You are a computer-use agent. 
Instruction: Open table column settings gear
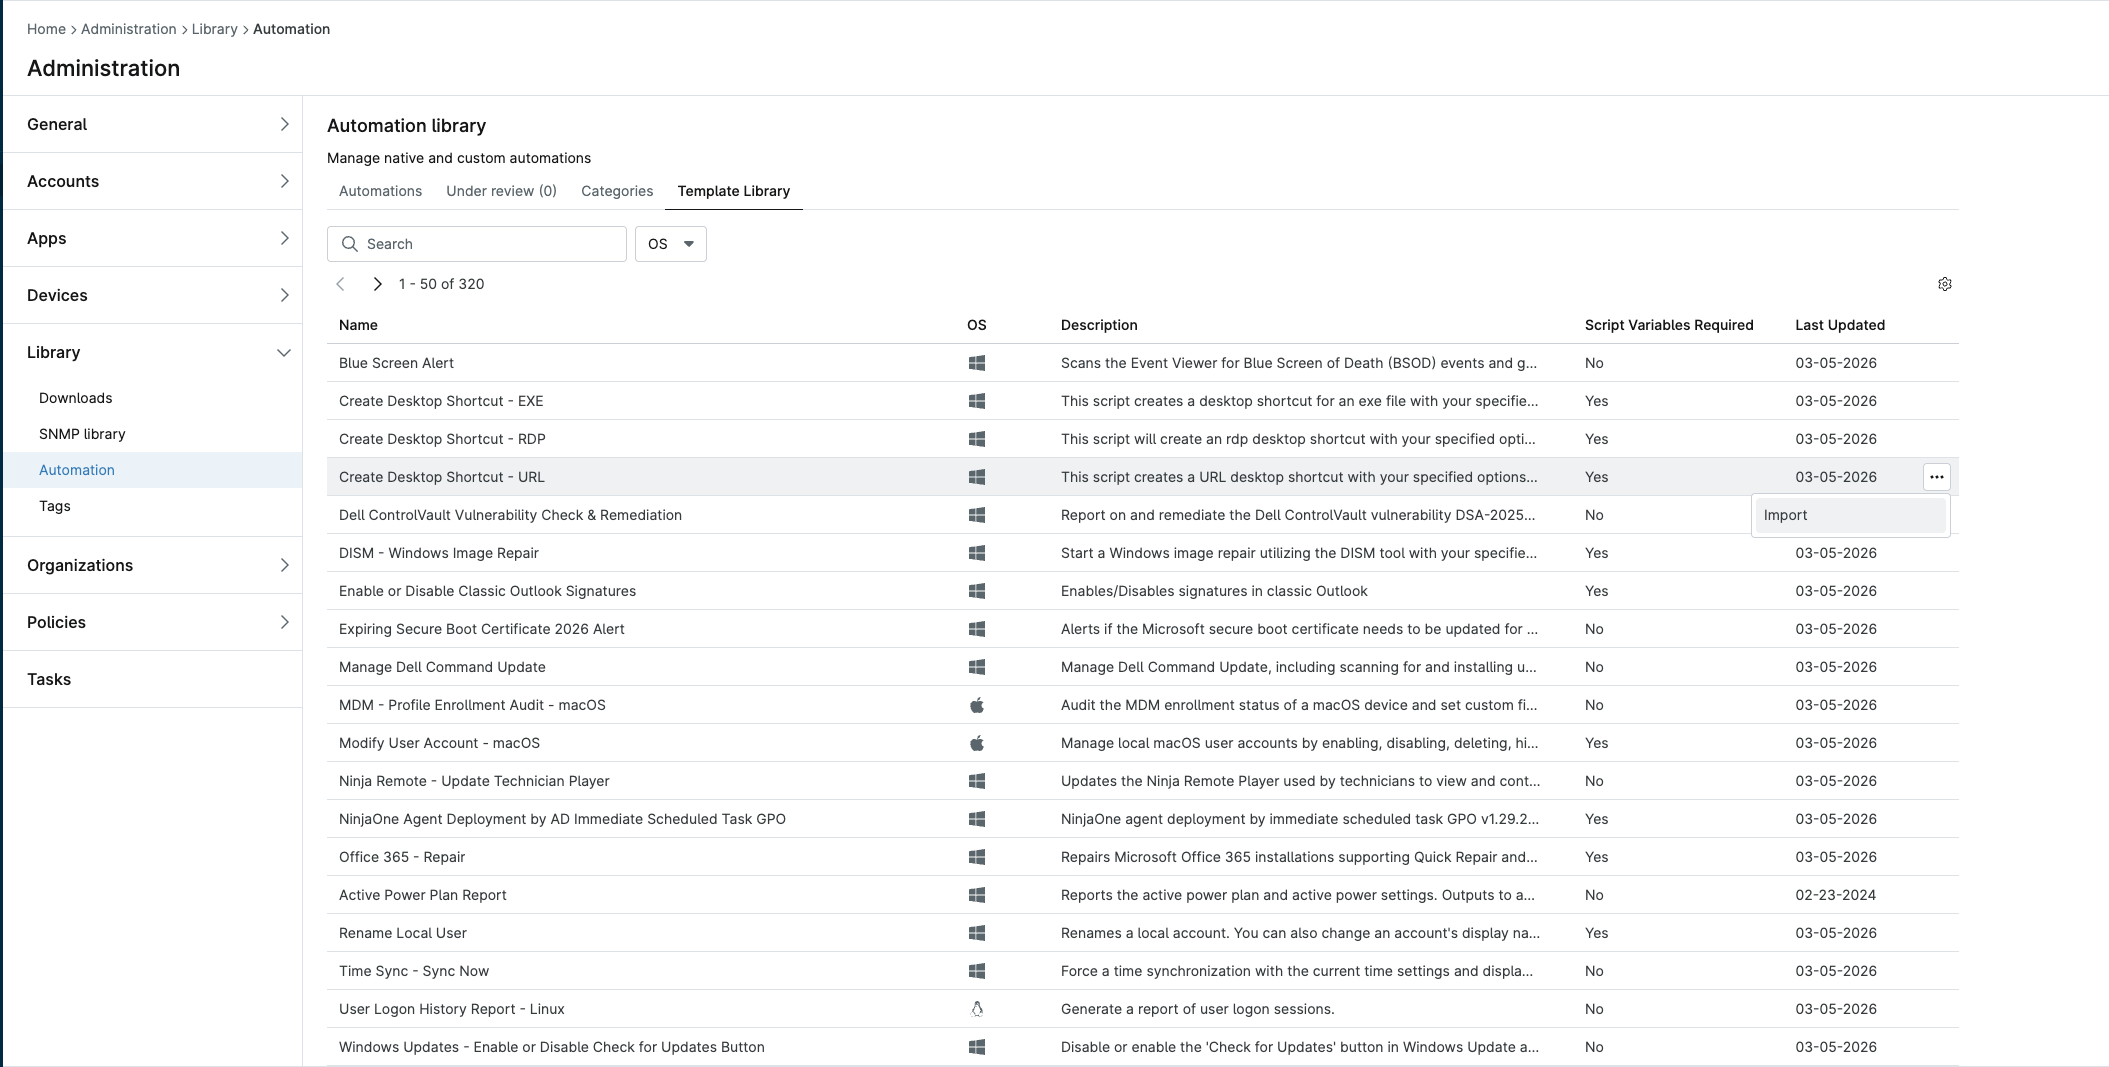[1944, 284]
